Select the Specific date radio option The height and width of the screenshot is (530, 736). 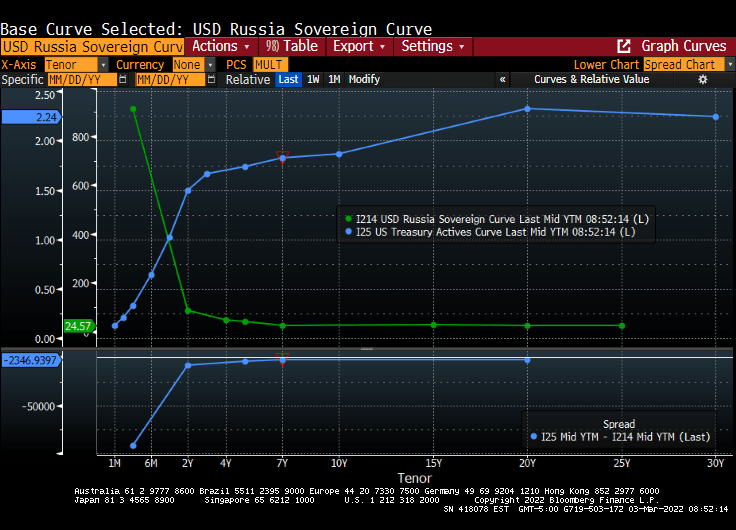point(22,79)
